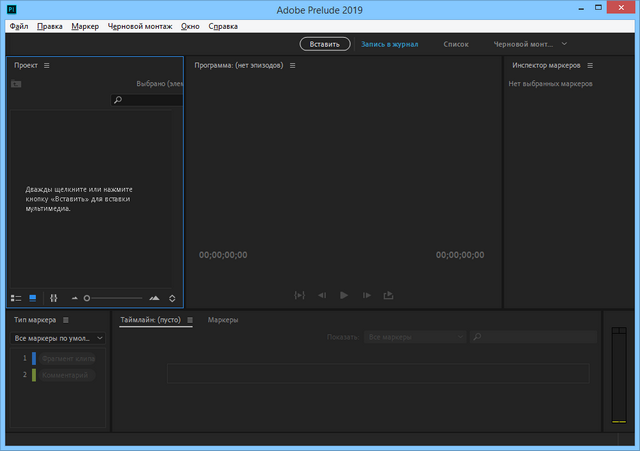
Task: Open the Проект panel menu icon
Action: click(46, 65)
